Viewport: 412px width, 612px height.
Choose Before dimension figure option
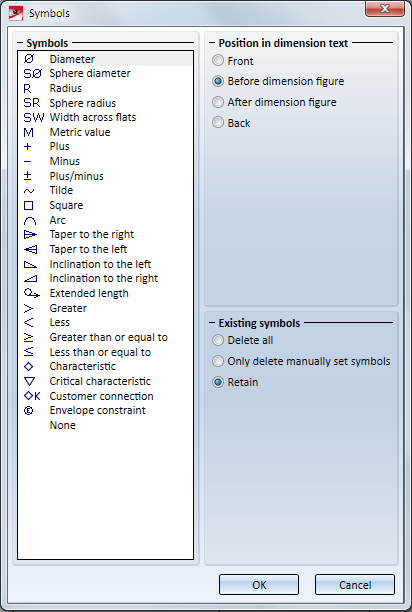pos(278,81)
